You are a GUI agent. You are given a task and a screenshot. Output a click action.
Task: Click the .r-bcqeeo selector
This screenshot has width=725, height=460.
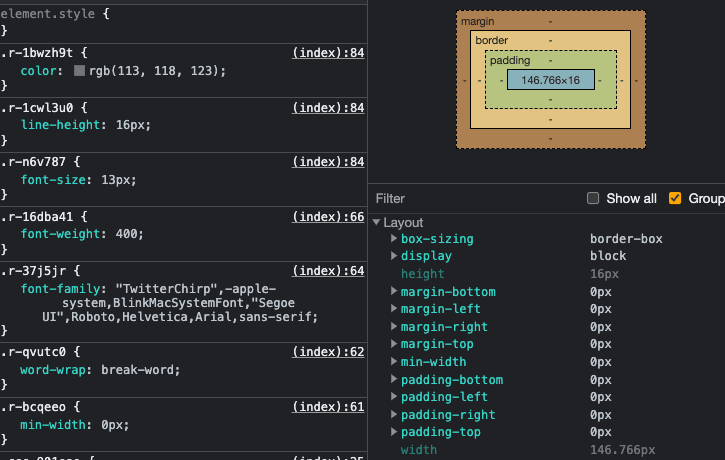(x=33, y=407)
